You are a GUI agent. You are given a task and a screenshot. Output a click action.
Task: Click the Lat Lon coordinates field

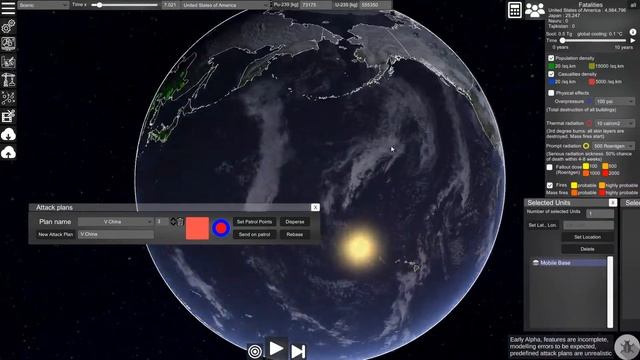click(588, 225)
